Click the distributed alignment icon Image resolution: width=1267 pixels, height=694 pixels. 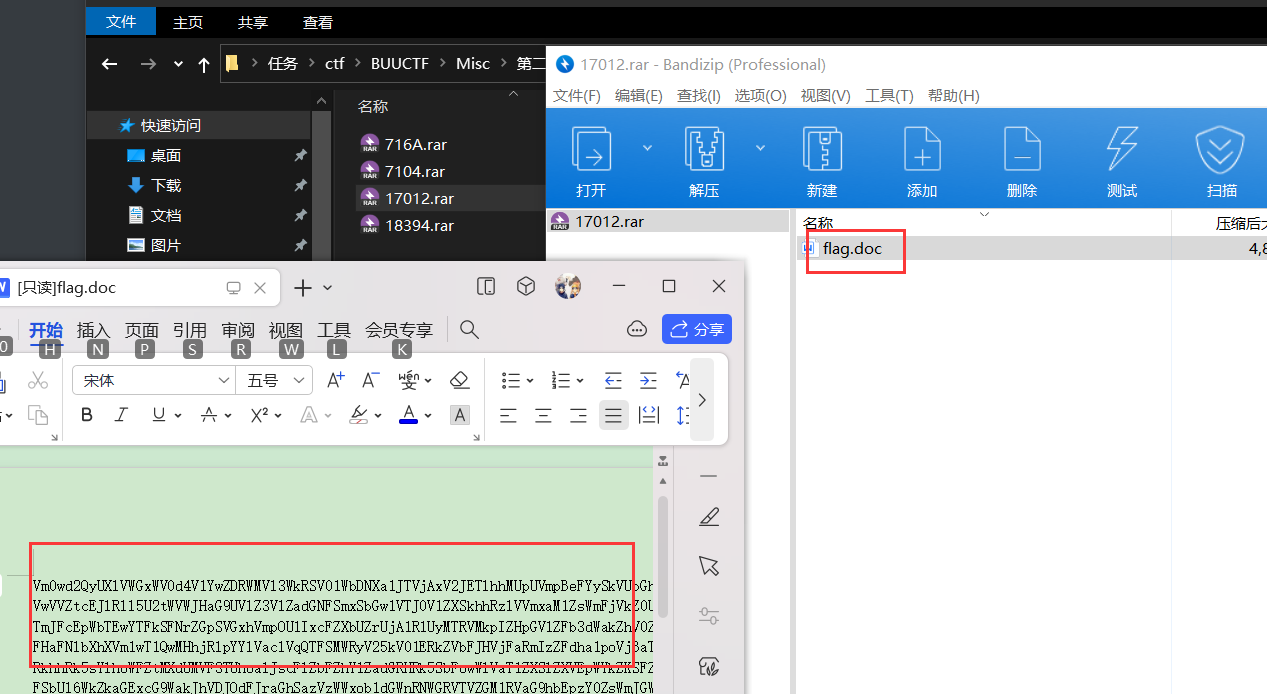click(648, 415)
